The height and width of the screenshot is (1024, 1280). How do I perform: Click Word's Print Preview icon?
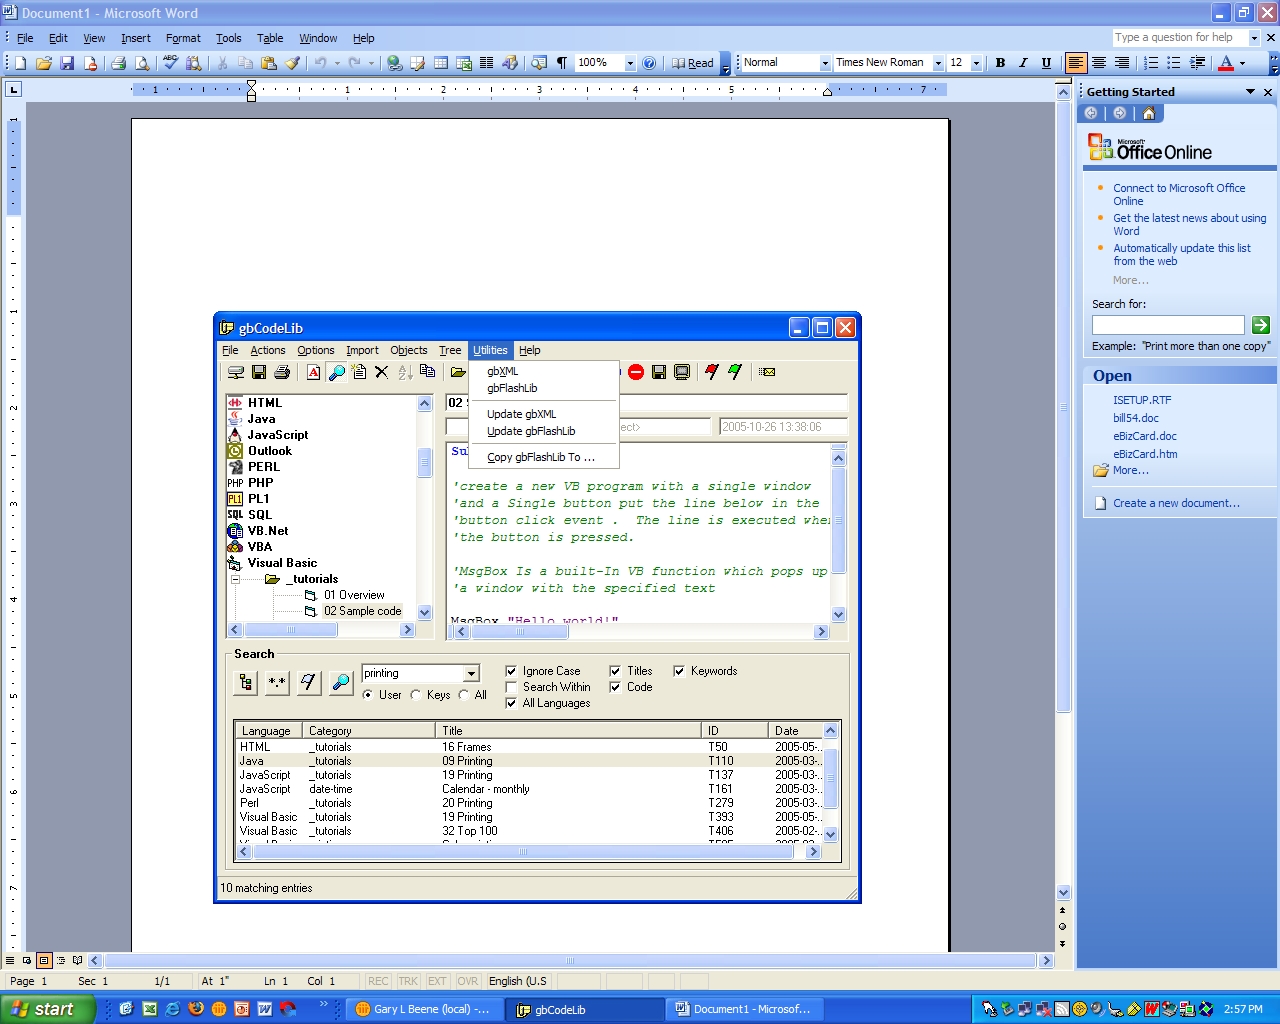coord(142,63)
